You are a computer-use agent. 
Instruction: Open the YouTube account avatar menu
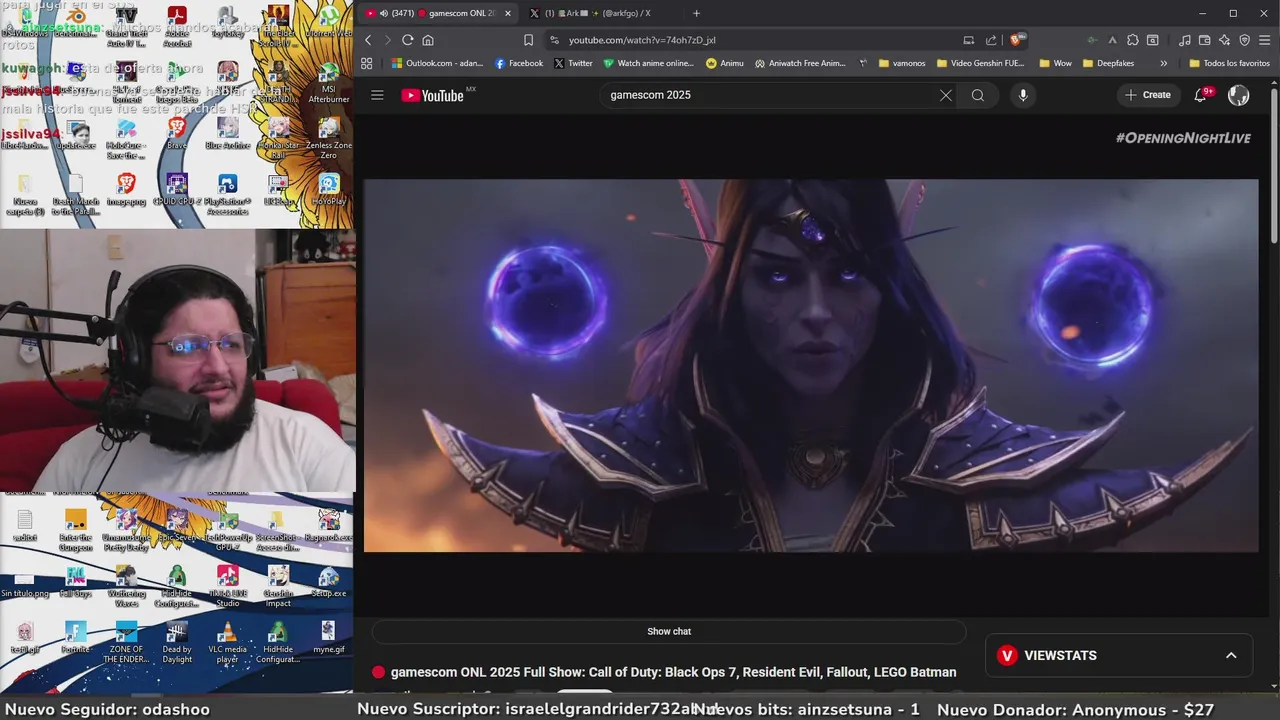click(x=1238, y=95)
